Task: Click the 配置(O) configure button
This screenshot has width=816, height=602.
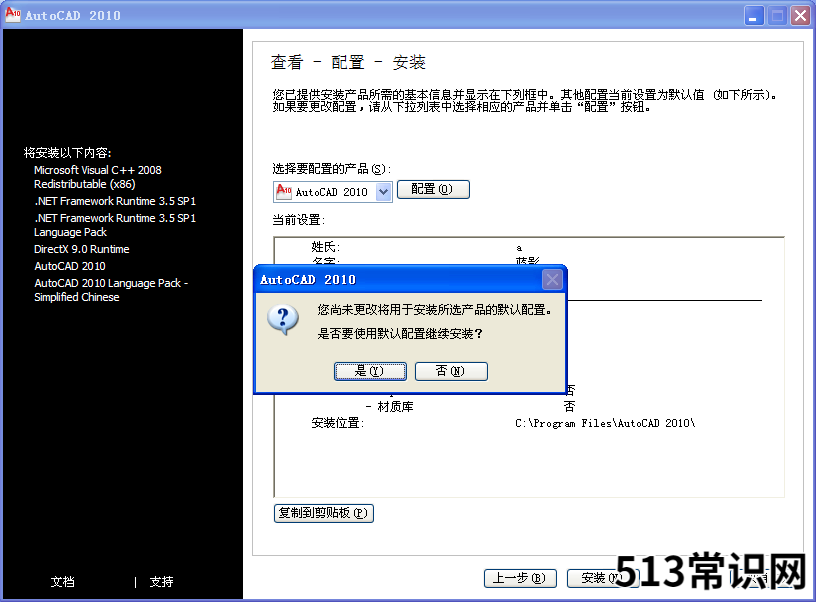Action: pos(433,189)
